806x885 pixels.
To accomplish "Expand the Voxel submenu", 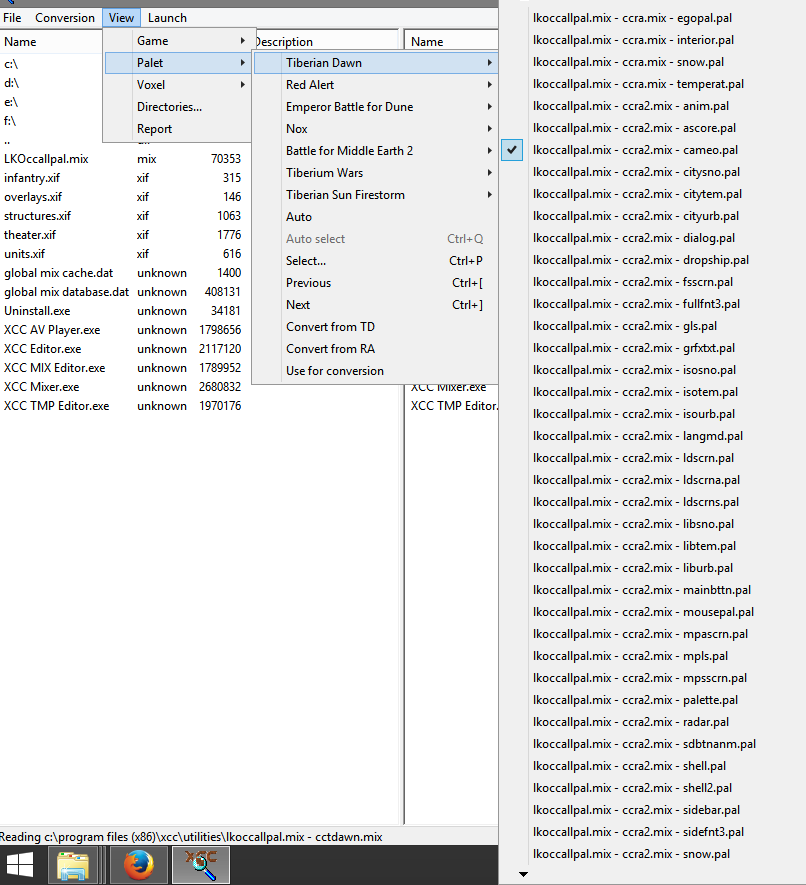I will point(178,85).
